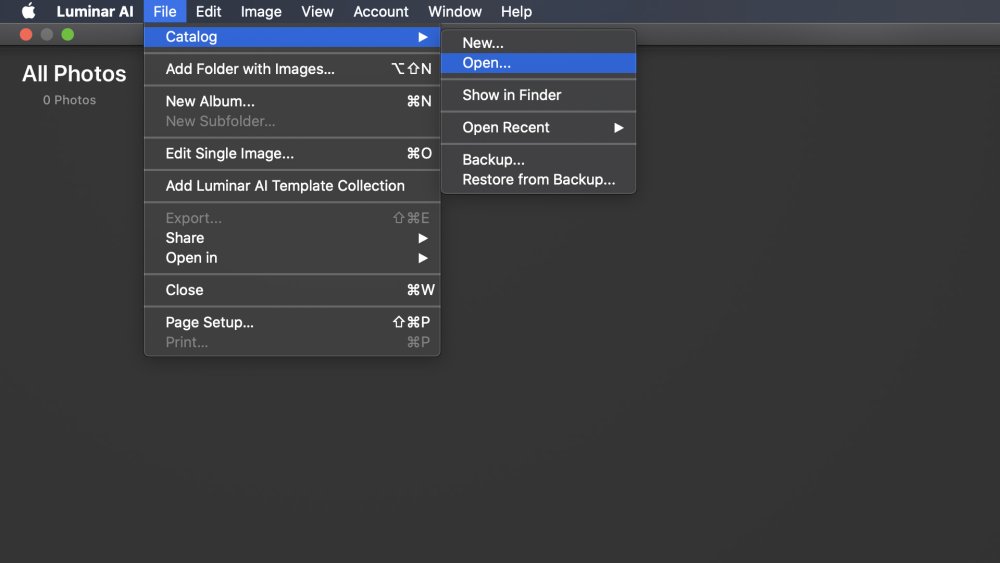The height and width of the screenshot is (563, 1000).
Task: Open the Account menu in menu bar
Action: pos(381,11)
